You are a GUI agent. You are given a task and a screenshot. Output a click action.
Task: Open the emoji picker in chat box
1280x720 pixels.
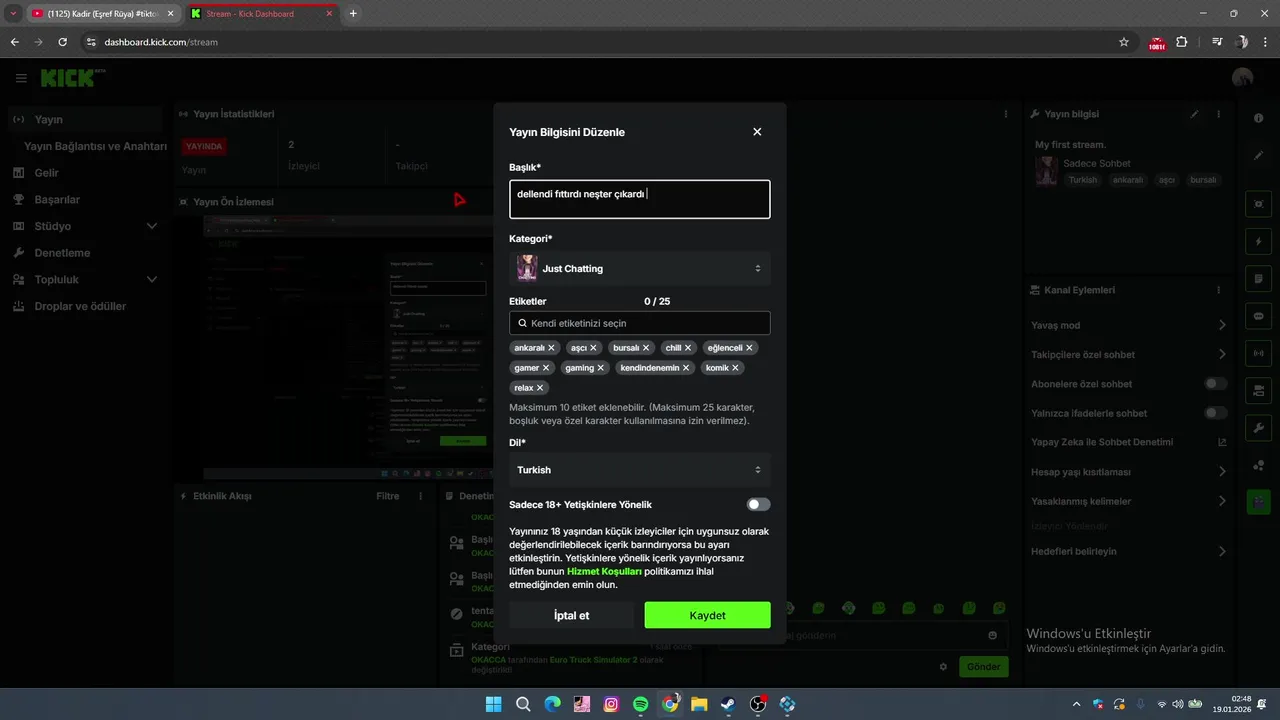(992, 635)
